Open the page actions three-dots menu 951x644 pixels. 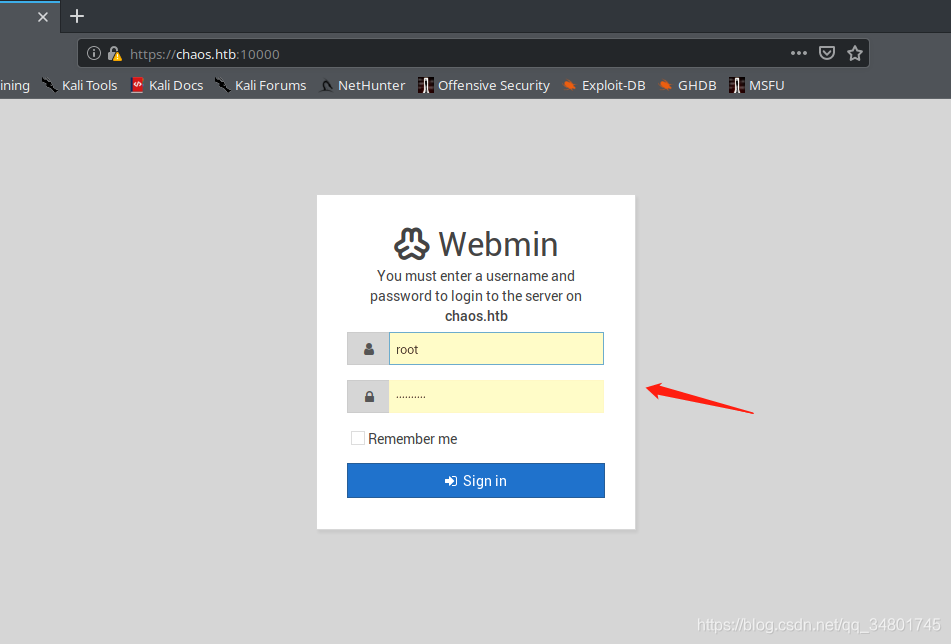[799, 53]
